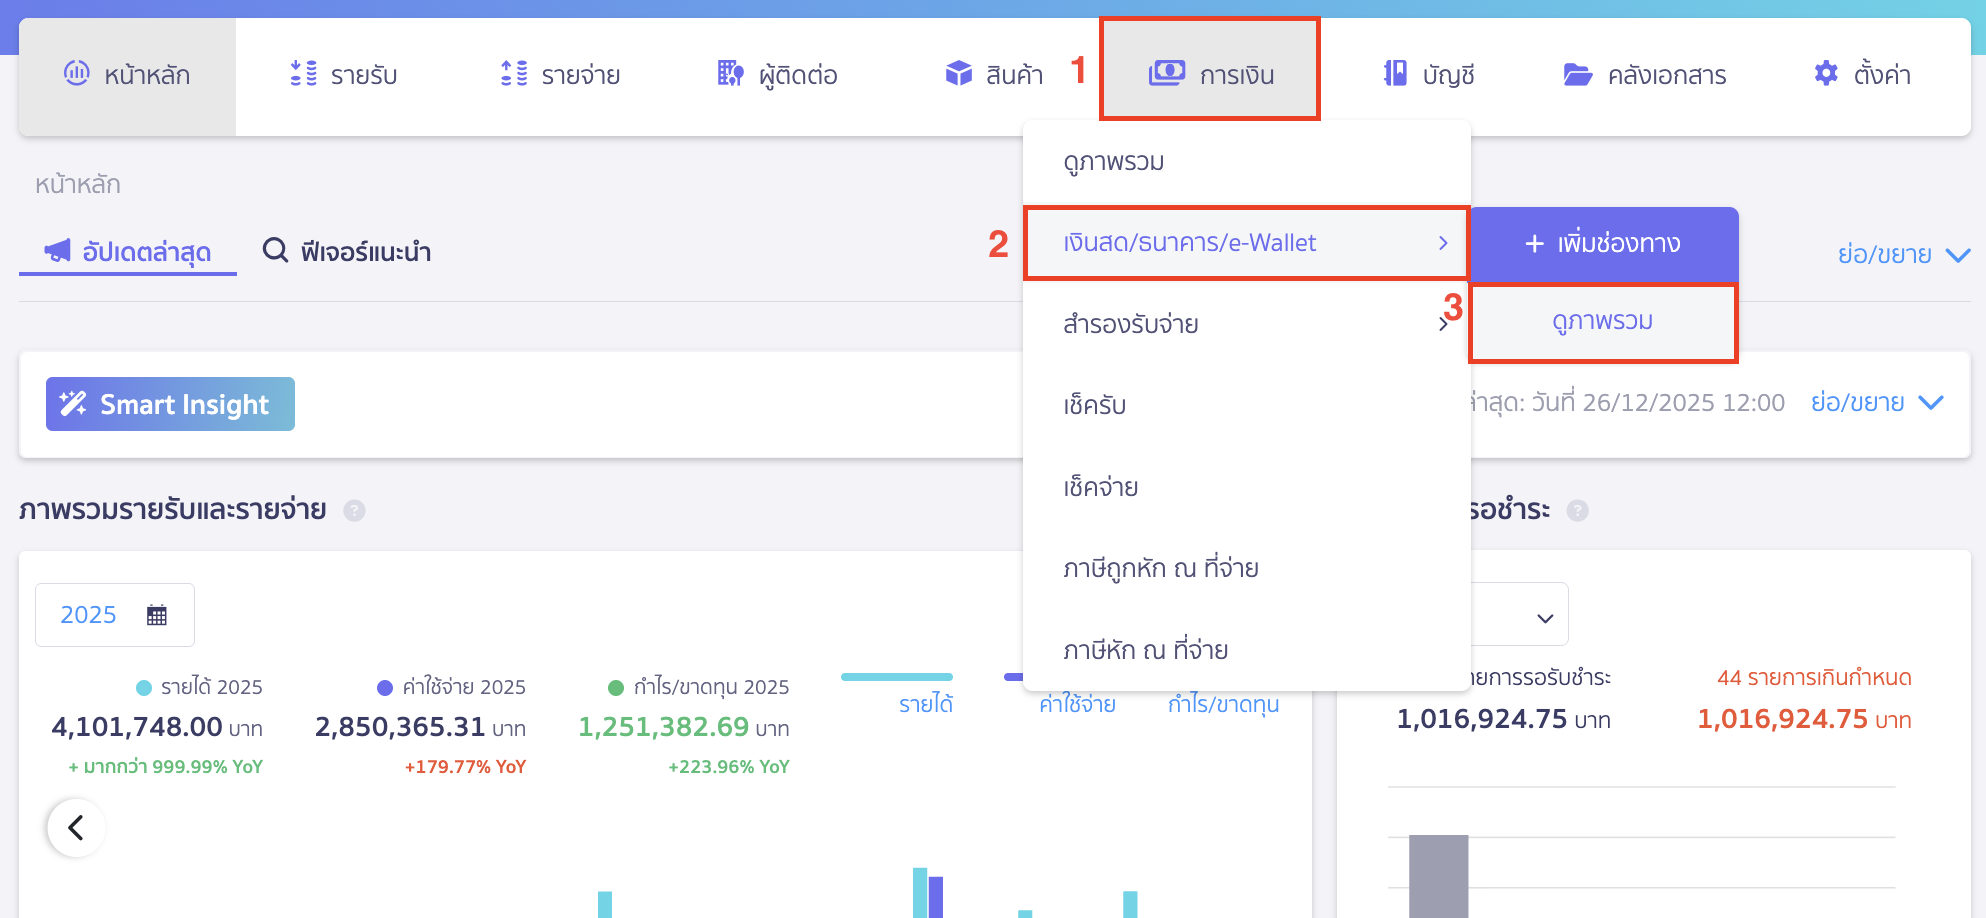Image resolution: width=1986 pixels, height=918 pixels.
Task: Switch to the ฟีเจอร์แนะนำ tab
Action: coord(347,251)
